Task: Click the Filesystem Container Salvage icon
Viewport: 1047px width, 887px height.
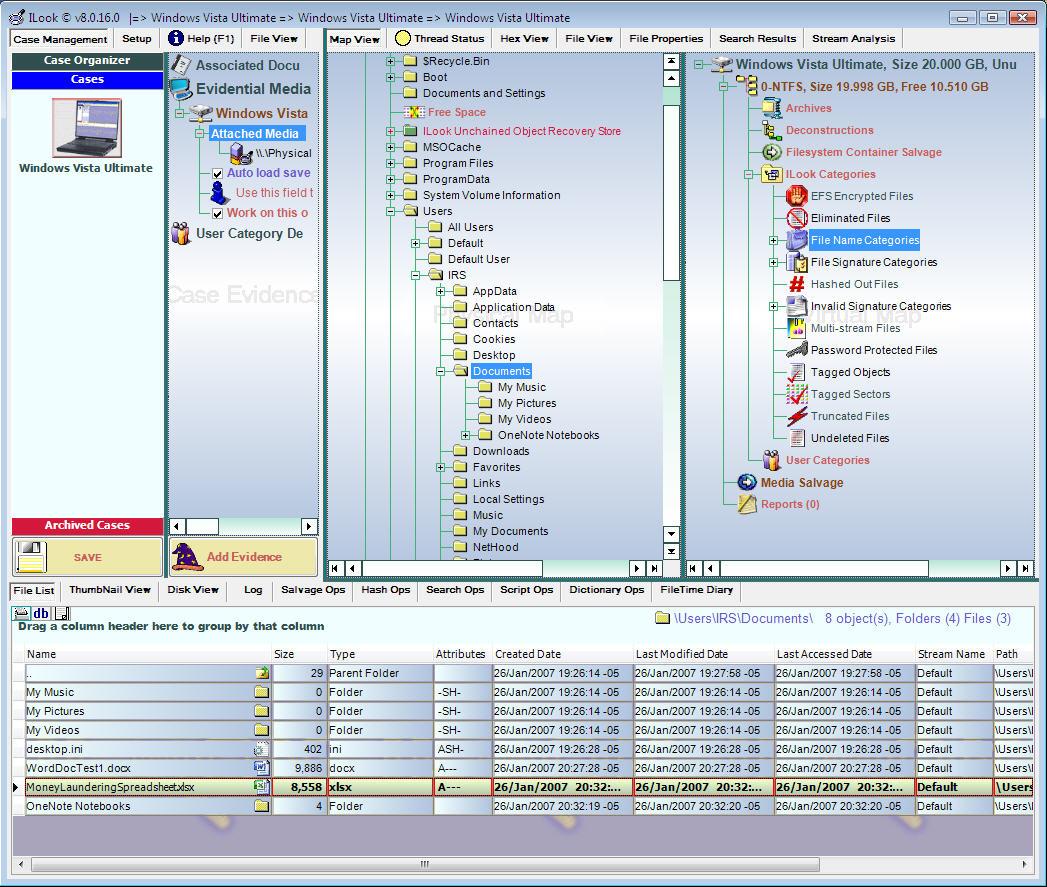Action: 772,152
